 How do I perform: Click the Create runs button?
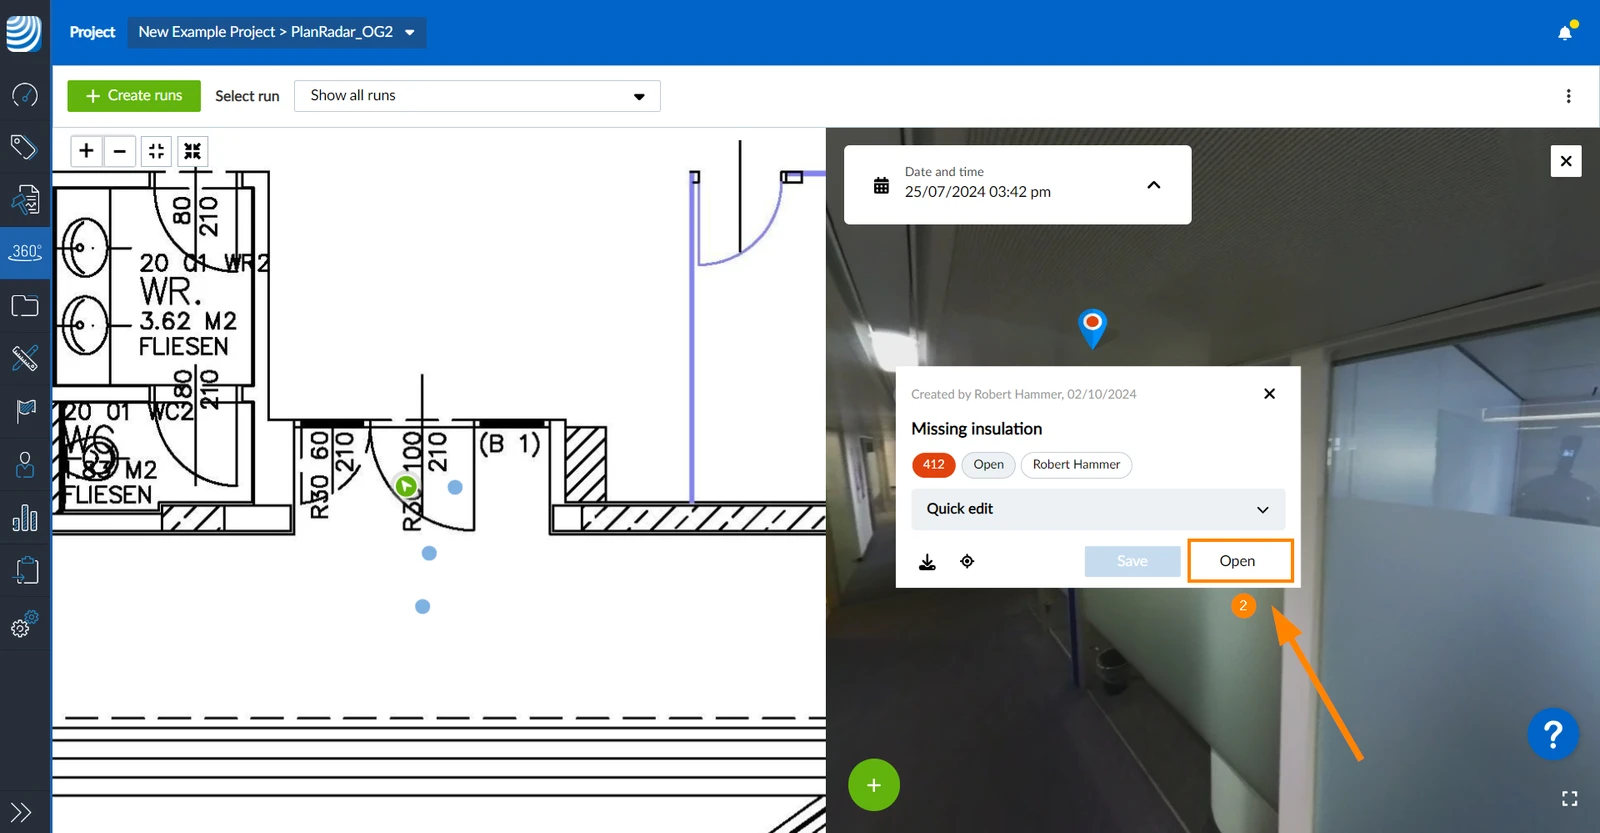click(x=134, y=96)
